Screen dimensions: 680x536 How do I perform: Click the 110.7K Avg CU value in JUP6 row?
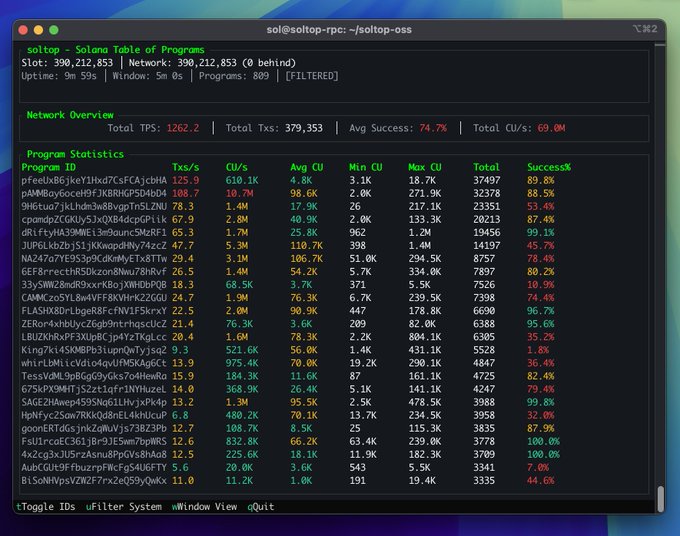(x=307, y=245)
